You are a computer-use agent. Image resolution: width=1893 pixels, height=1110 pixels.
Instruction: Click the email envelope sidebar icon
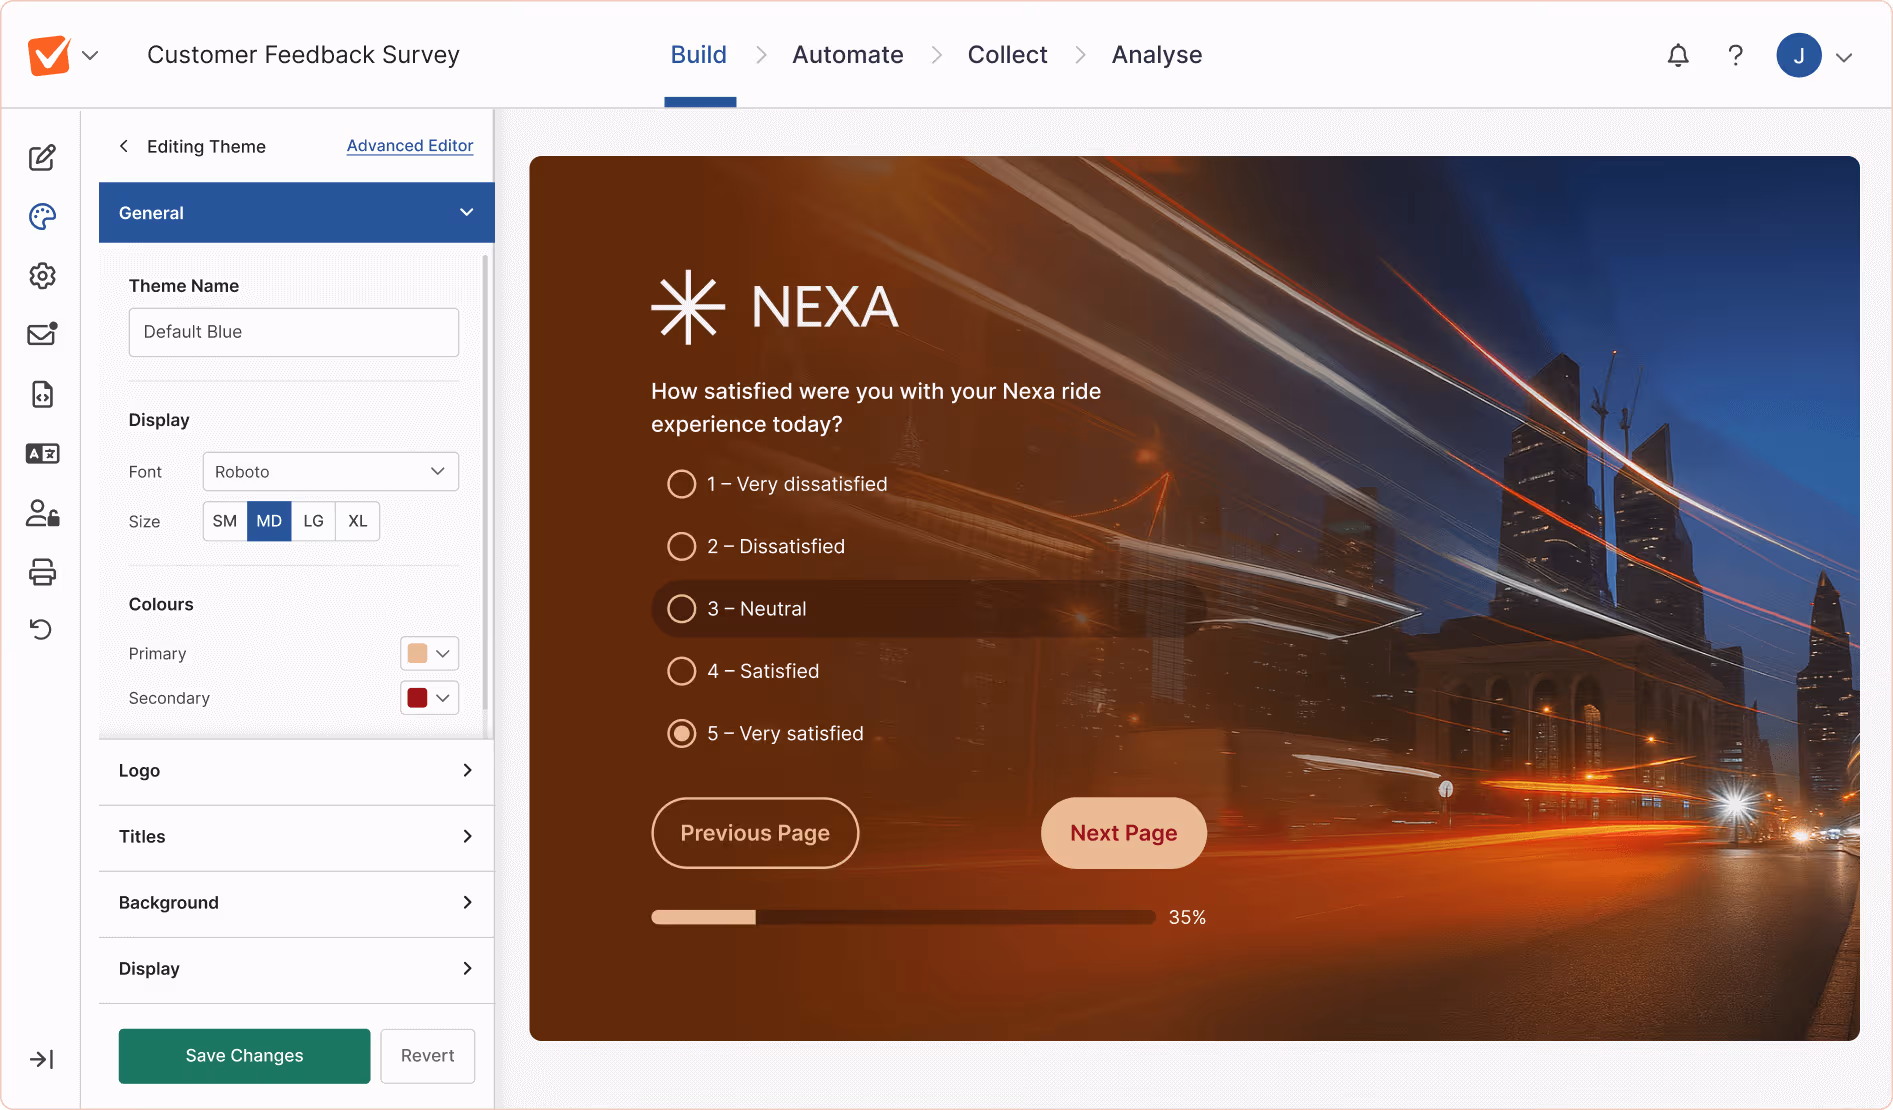click(x=42, y=334)
